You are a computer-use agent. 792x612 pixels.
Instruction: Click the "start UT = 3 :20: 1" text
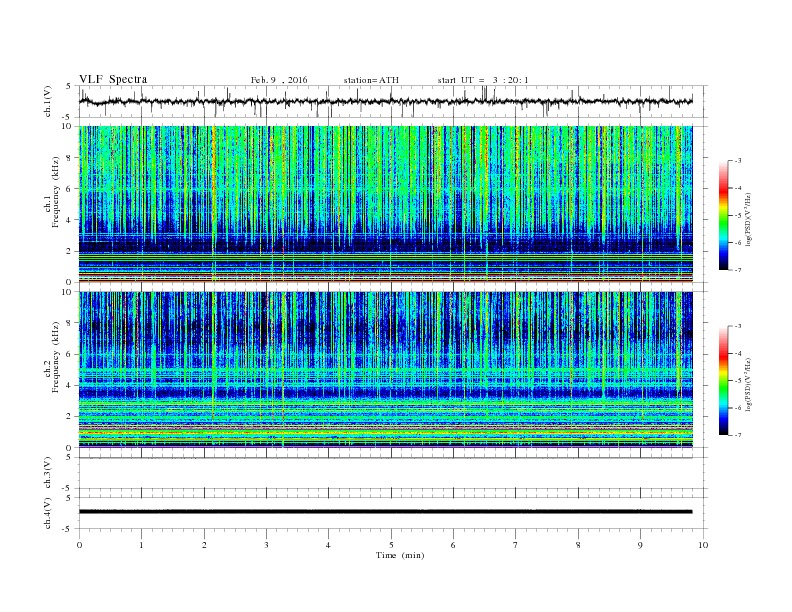[483, 80]
